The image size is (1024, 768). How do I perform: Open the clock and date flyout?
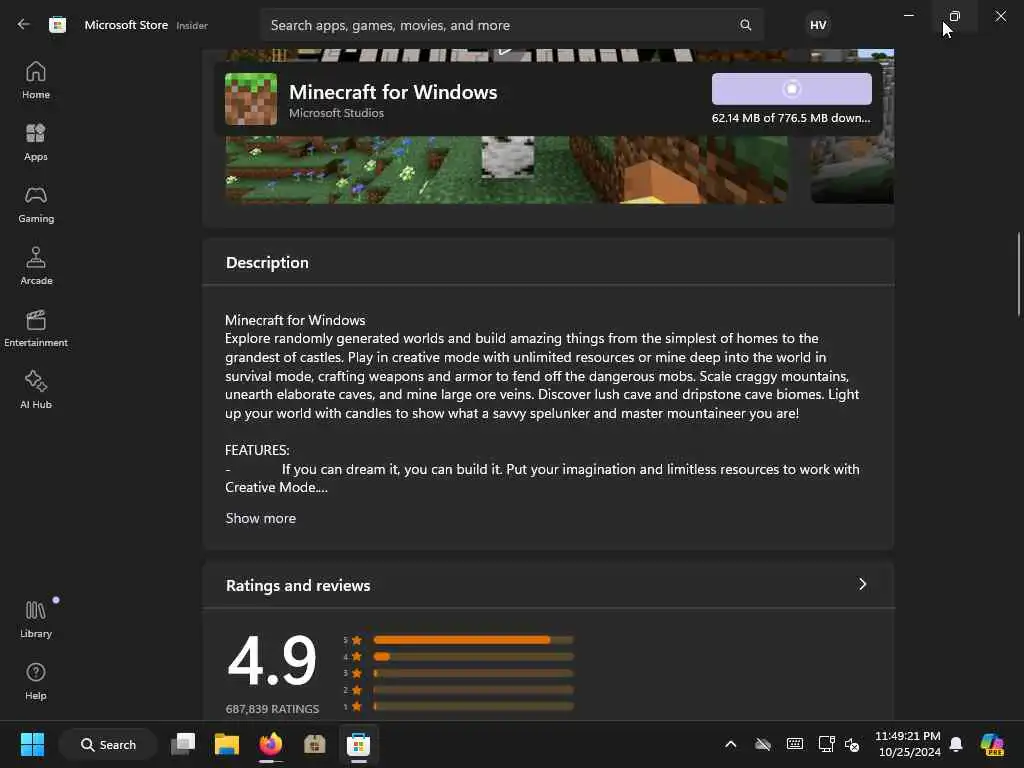(908, 744)
